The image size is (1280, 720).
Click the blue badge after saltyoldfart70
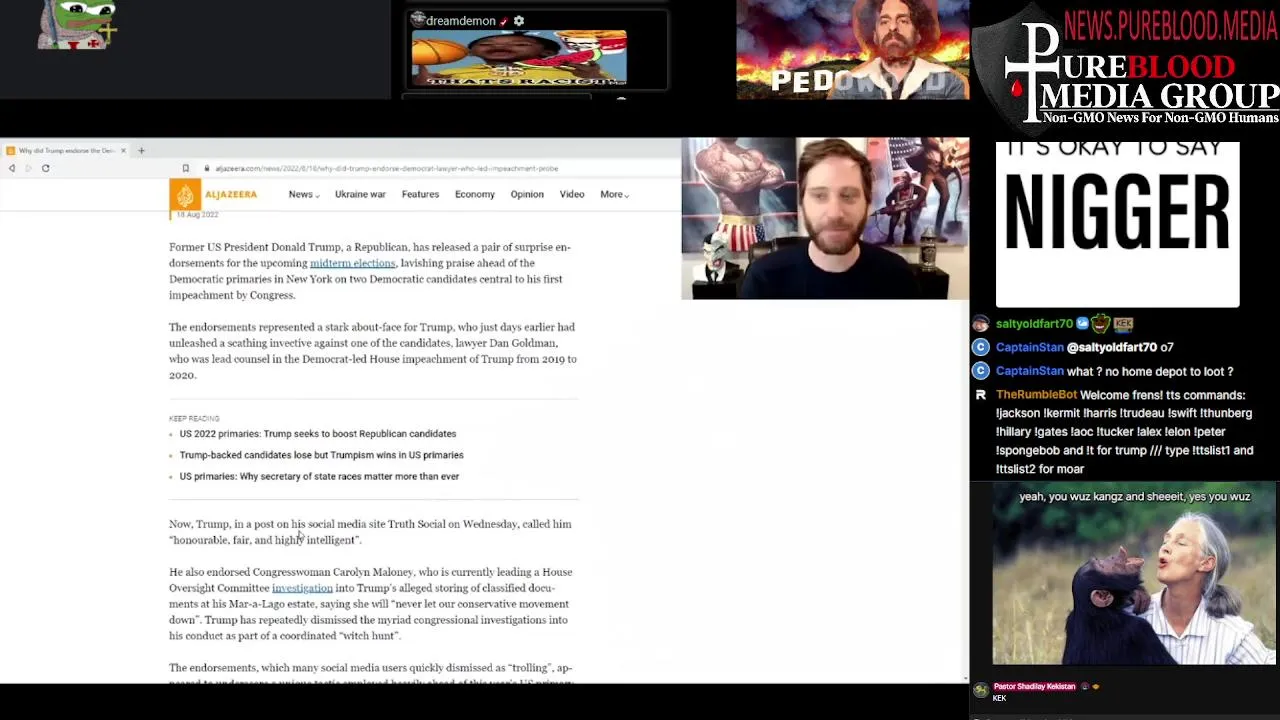click(1082, 324)
